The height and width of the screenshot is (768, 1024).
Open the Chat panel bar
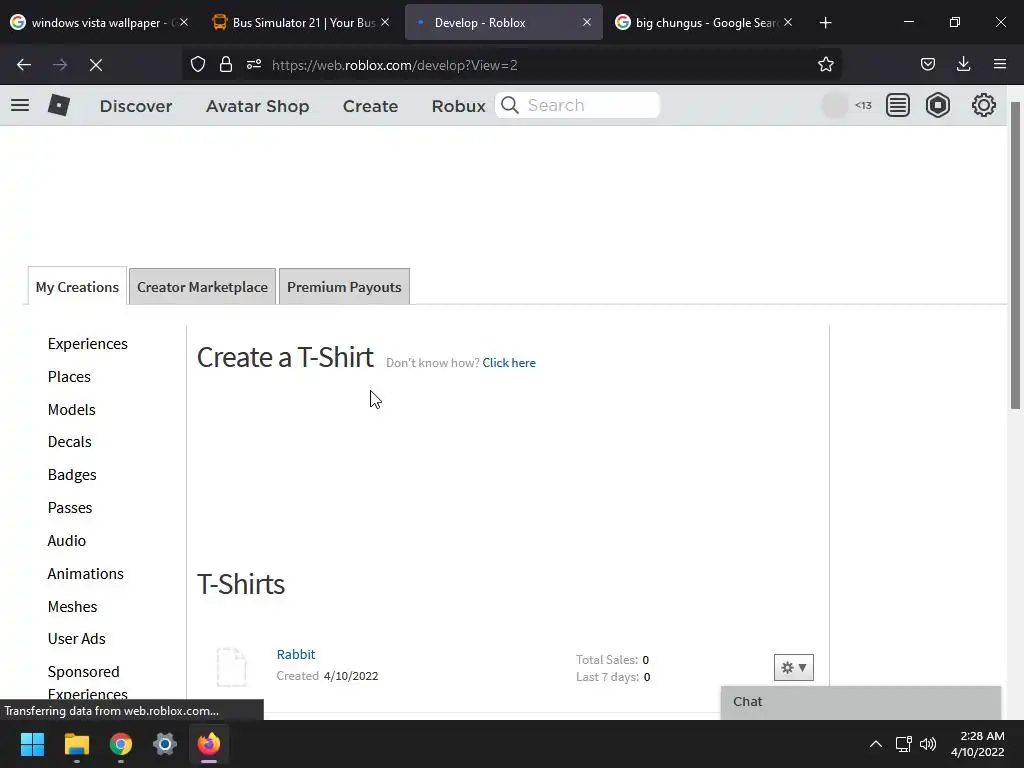pyautogui.click(x=861, y=702)
